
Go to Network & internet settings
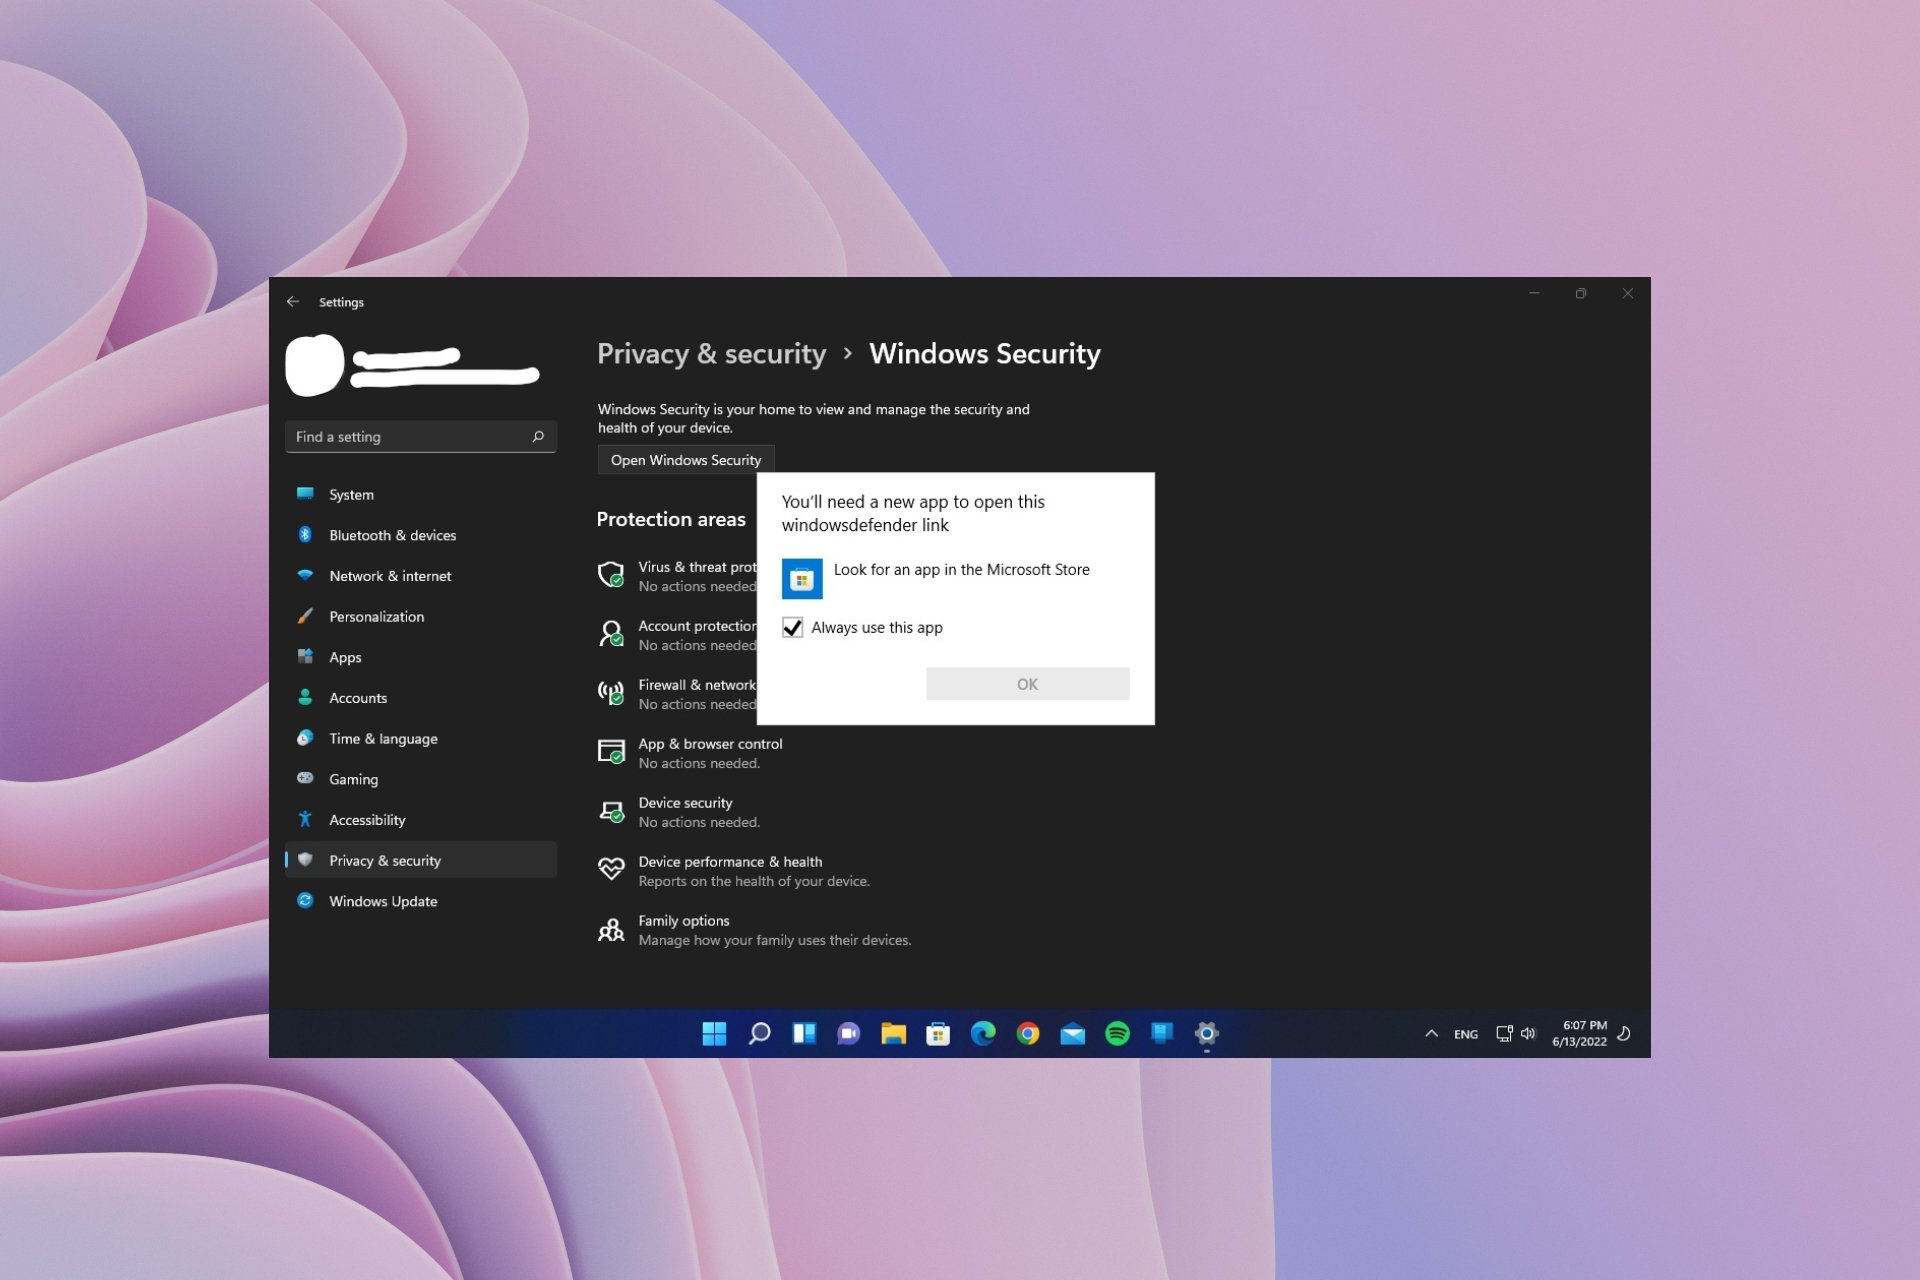coord(420,576)
